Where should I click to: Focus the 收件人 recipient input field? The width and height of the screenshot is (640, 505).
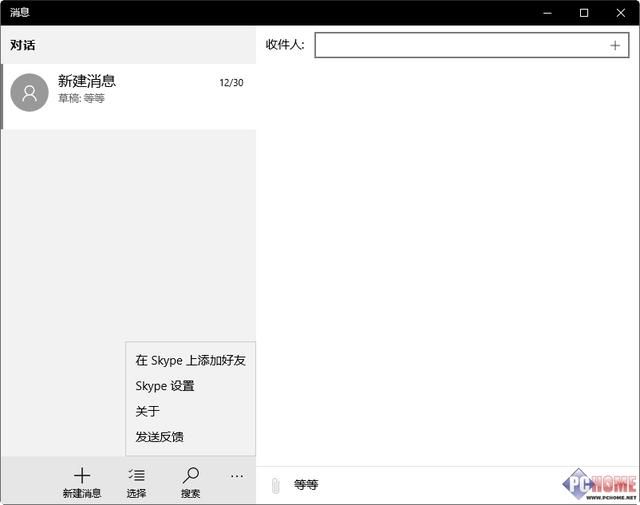[471, 45]
